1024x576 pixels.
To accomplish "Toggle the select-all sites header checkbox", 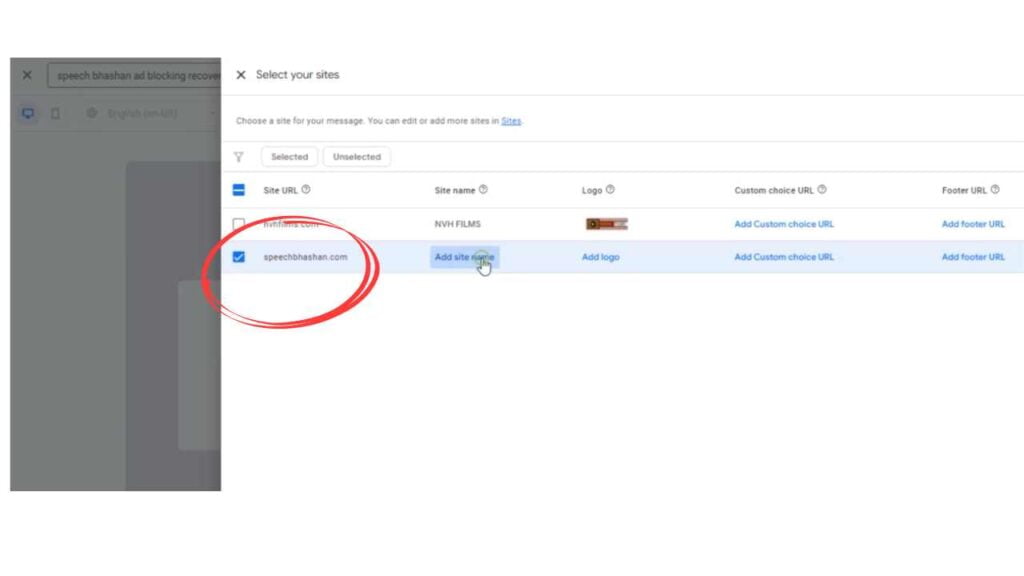I will (x=238, y=190).
